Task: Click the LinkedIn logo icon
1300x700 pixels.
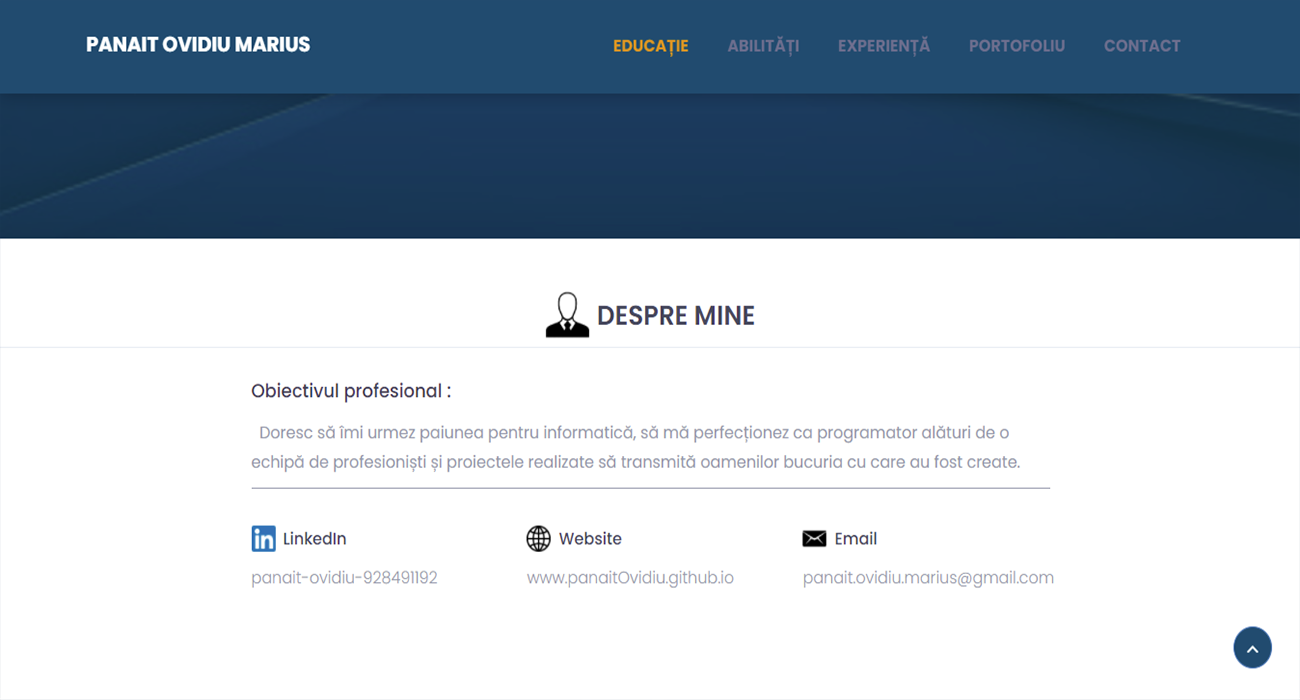Action: [x=263, y=539]
